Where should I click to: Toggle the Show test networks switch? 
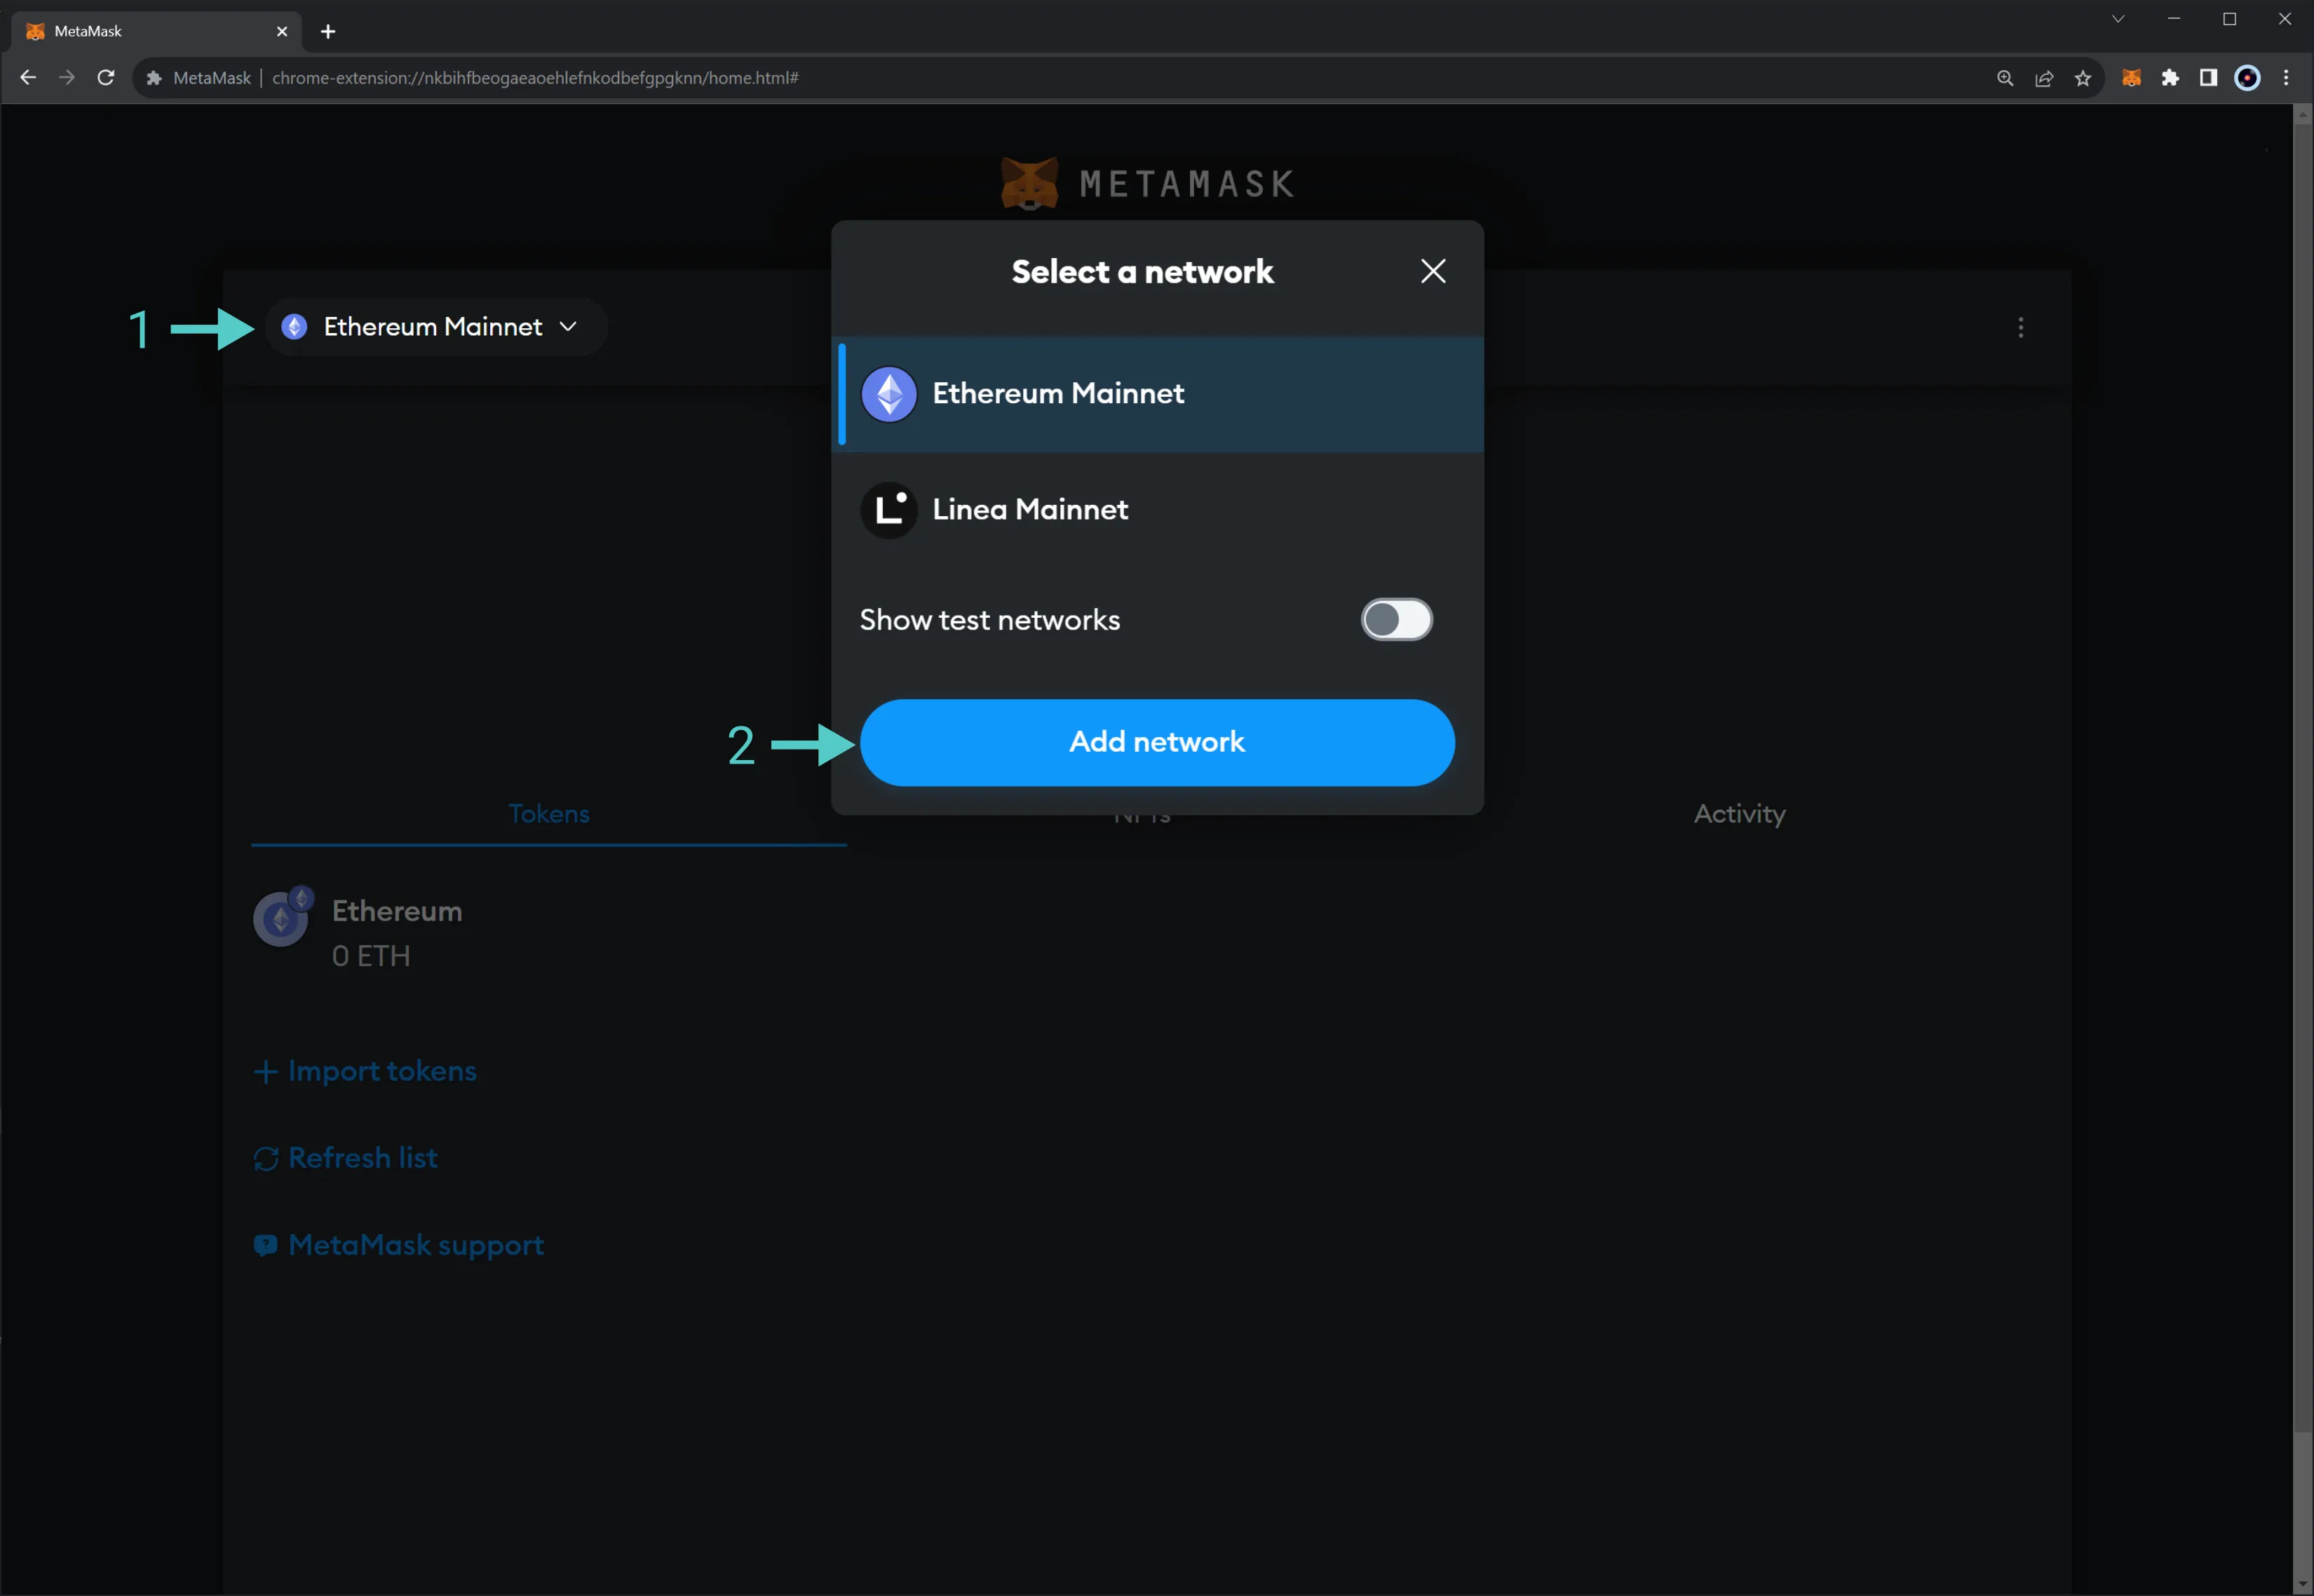click(1398, 618)
